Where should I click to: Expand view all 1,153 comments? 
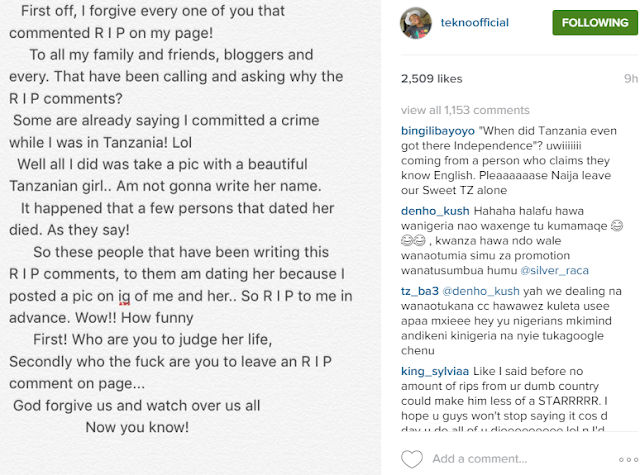coord(465,110)
